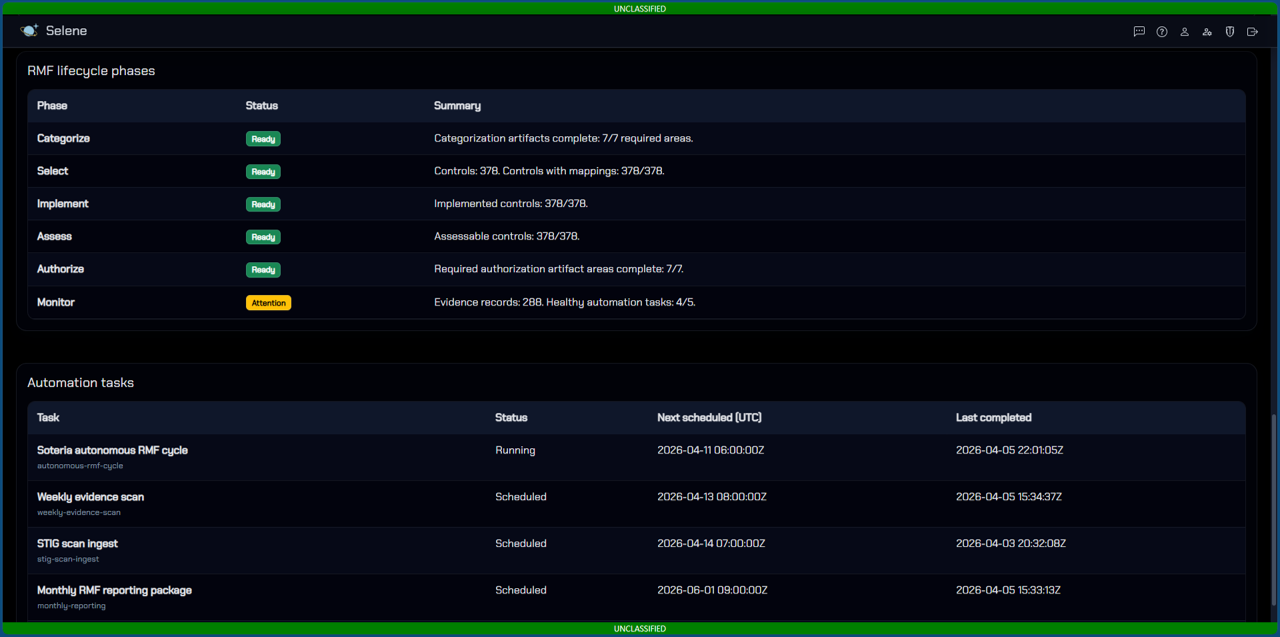Open the Weekly evidence scan task

point(90,497)
